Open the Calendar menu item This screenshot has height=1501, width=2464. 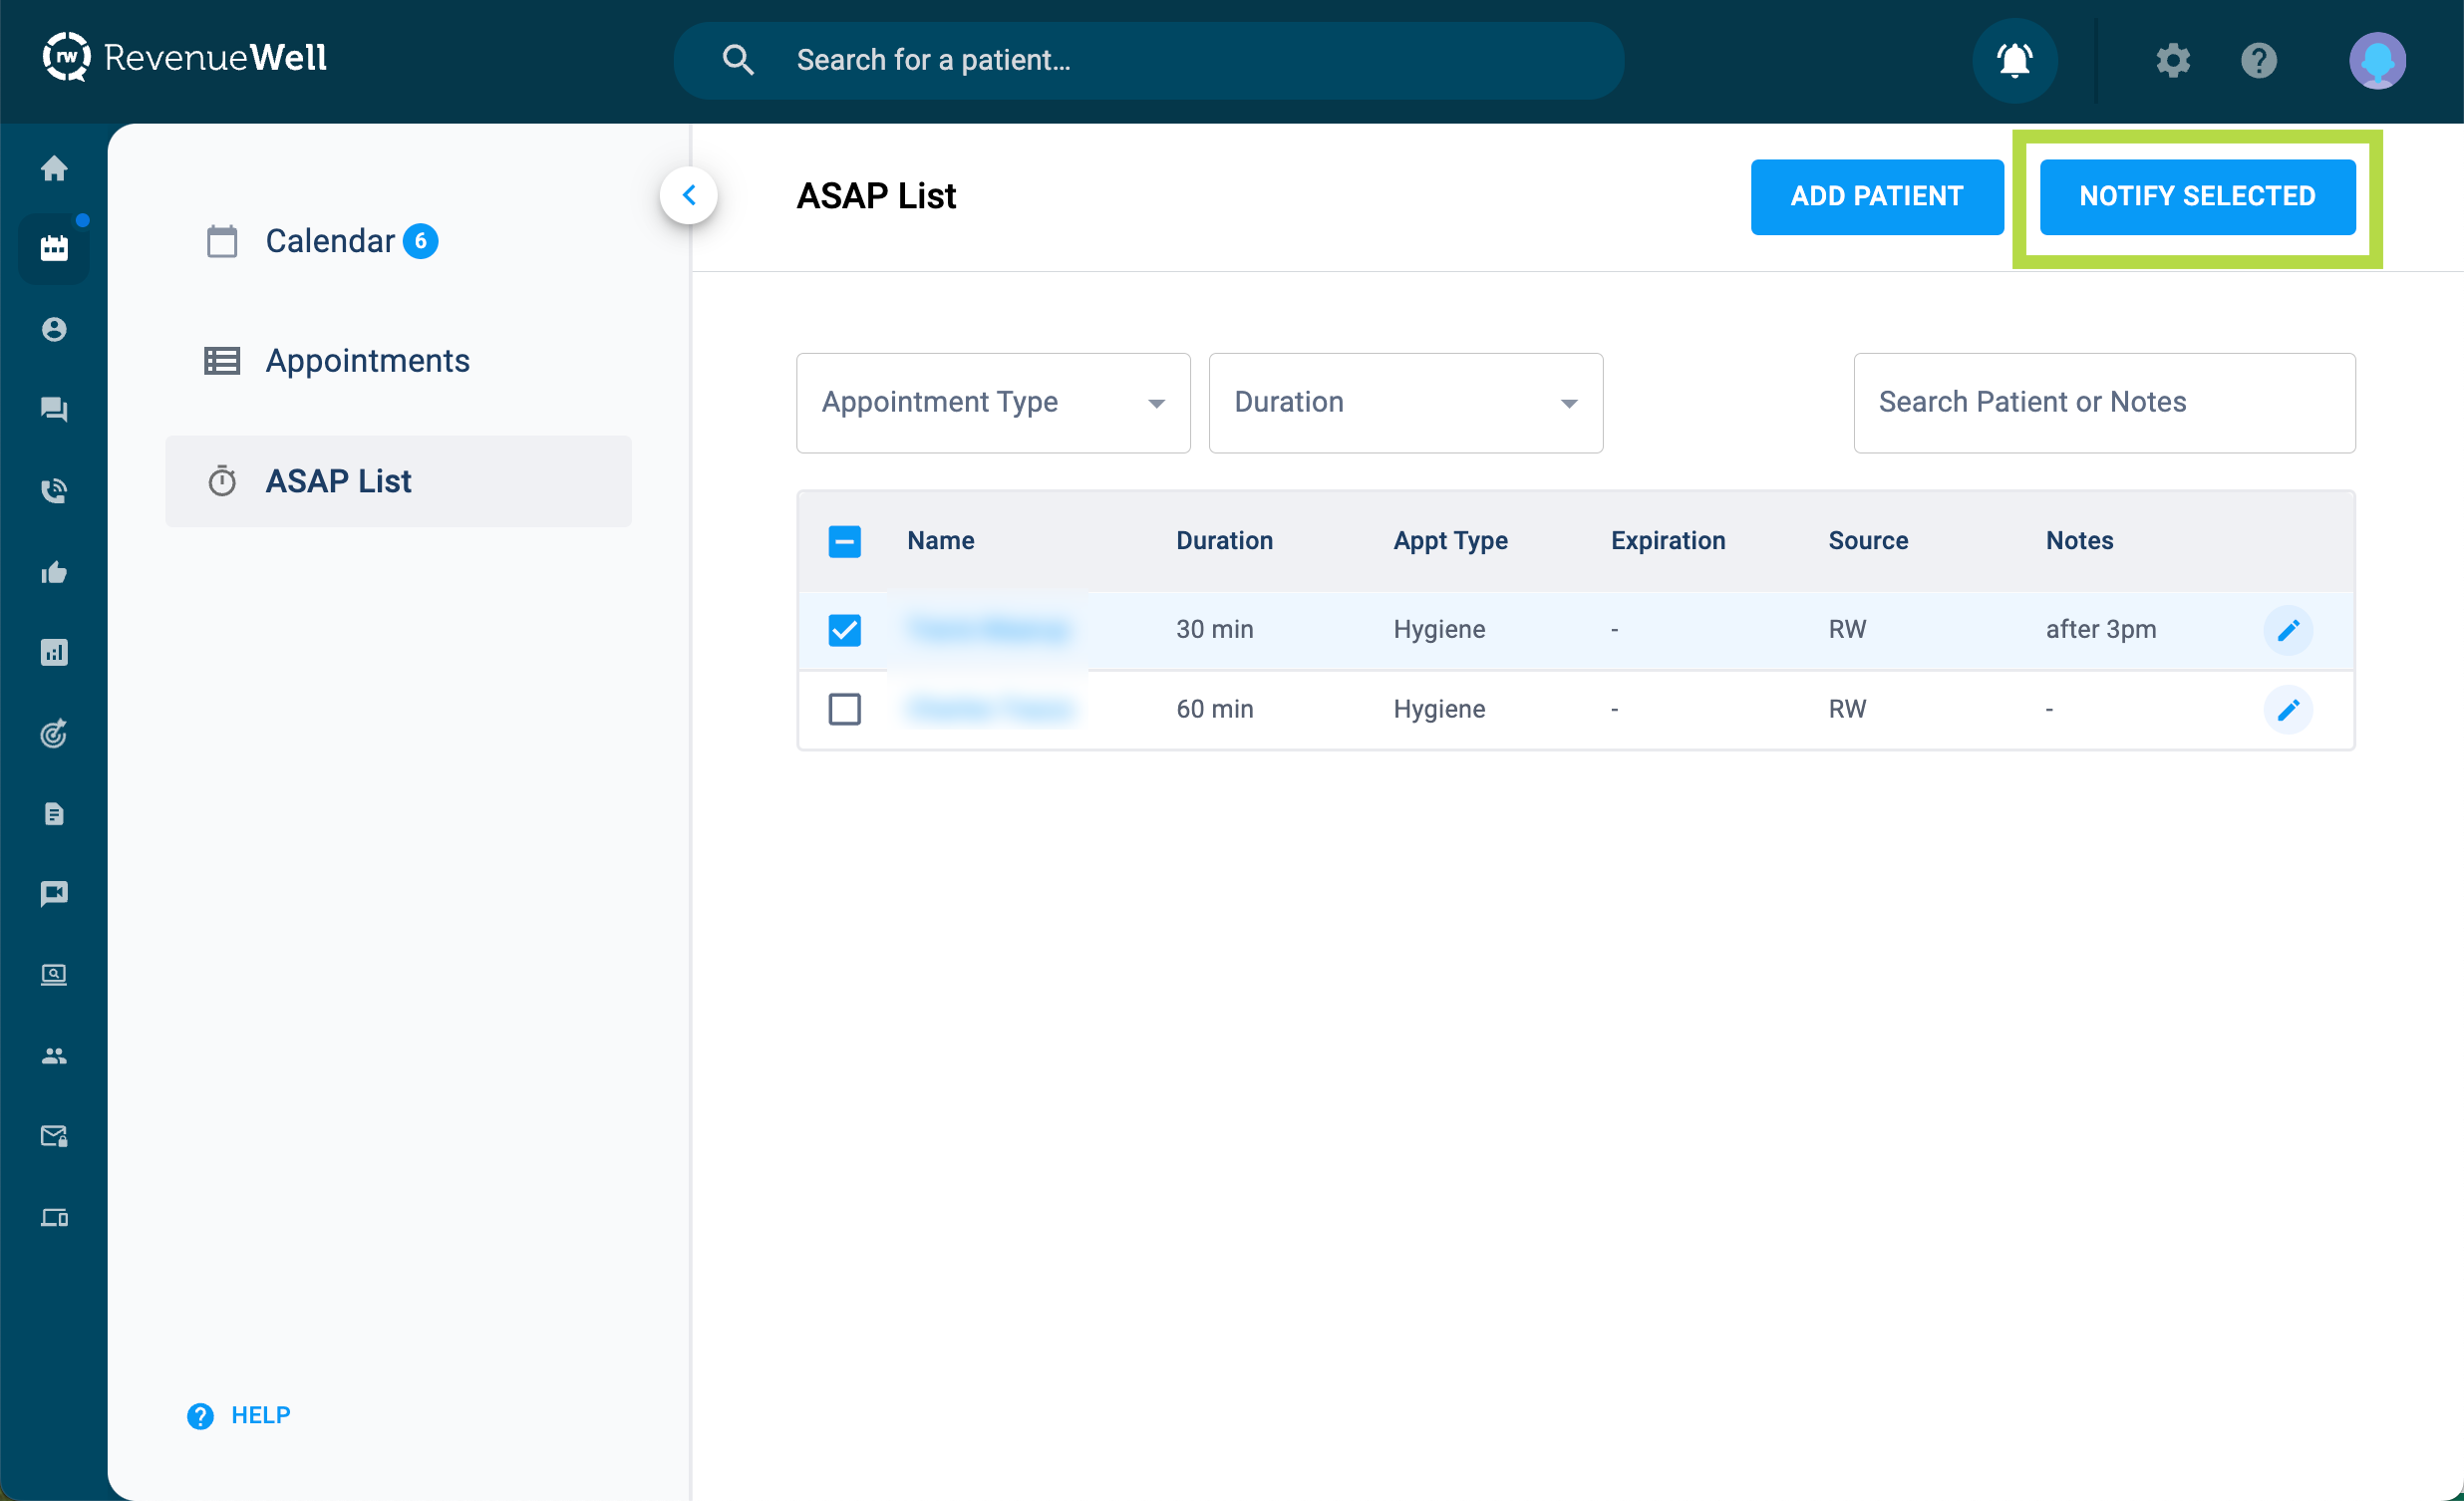(x=398, y=241)
